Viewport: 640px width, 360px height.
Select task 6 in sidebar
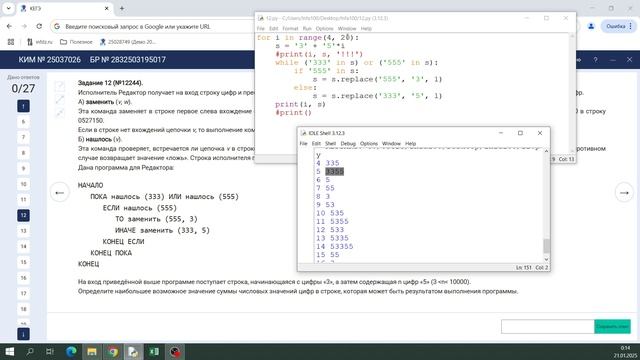pyautogui.click(x=23, y=122)
